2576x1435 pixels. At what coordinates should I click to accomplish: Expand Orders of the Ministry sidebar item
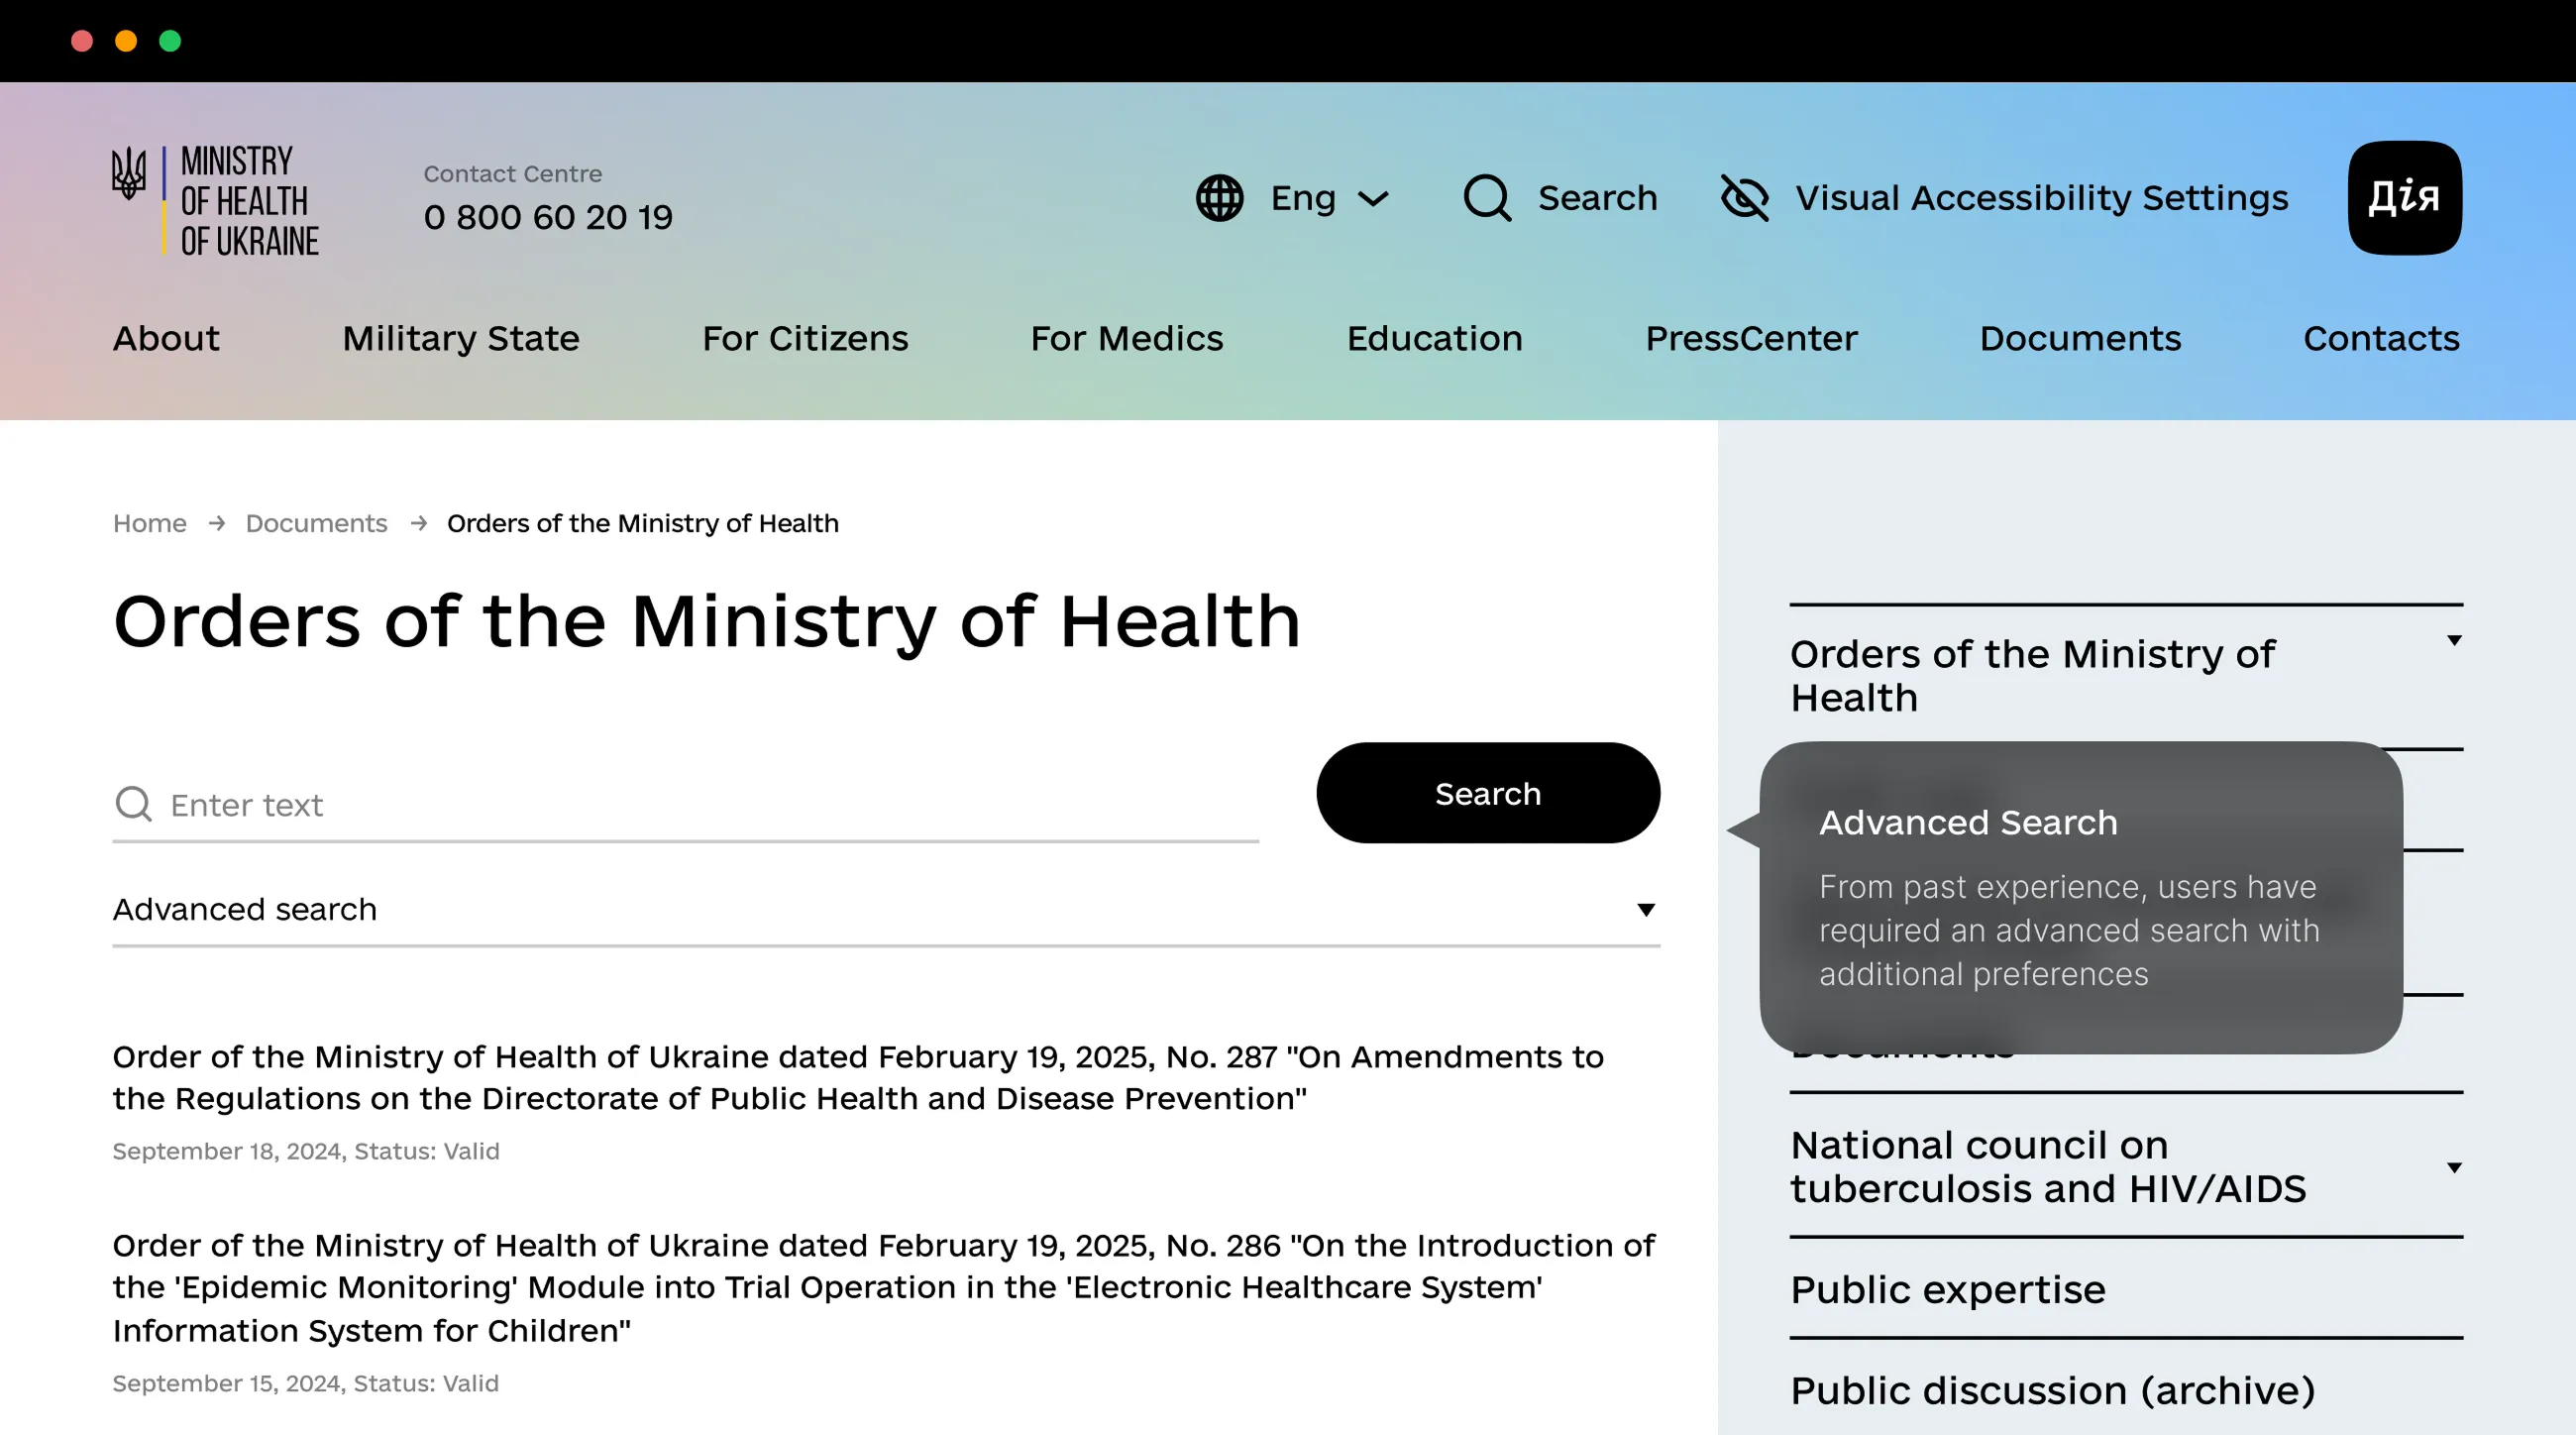pyautogui.click(x=2453, y=641)
